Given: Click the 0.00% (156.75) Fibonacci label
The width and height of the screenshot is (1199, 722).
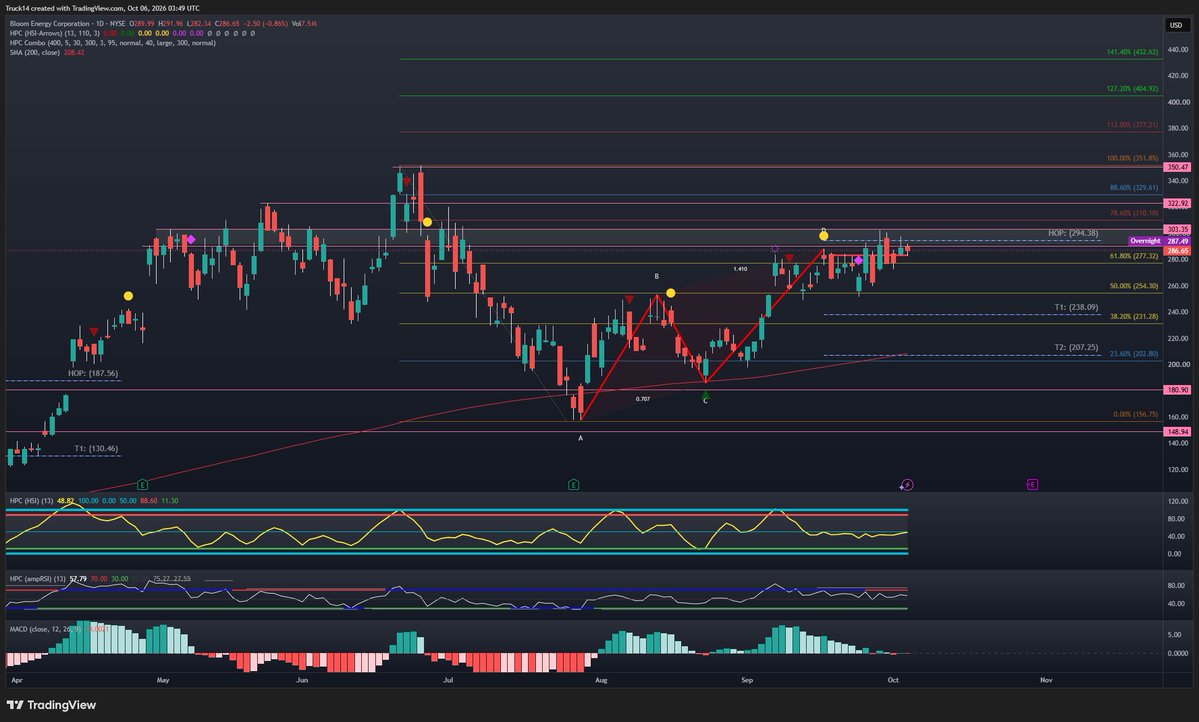Looking at the screenshot, I should [1136, 415].
